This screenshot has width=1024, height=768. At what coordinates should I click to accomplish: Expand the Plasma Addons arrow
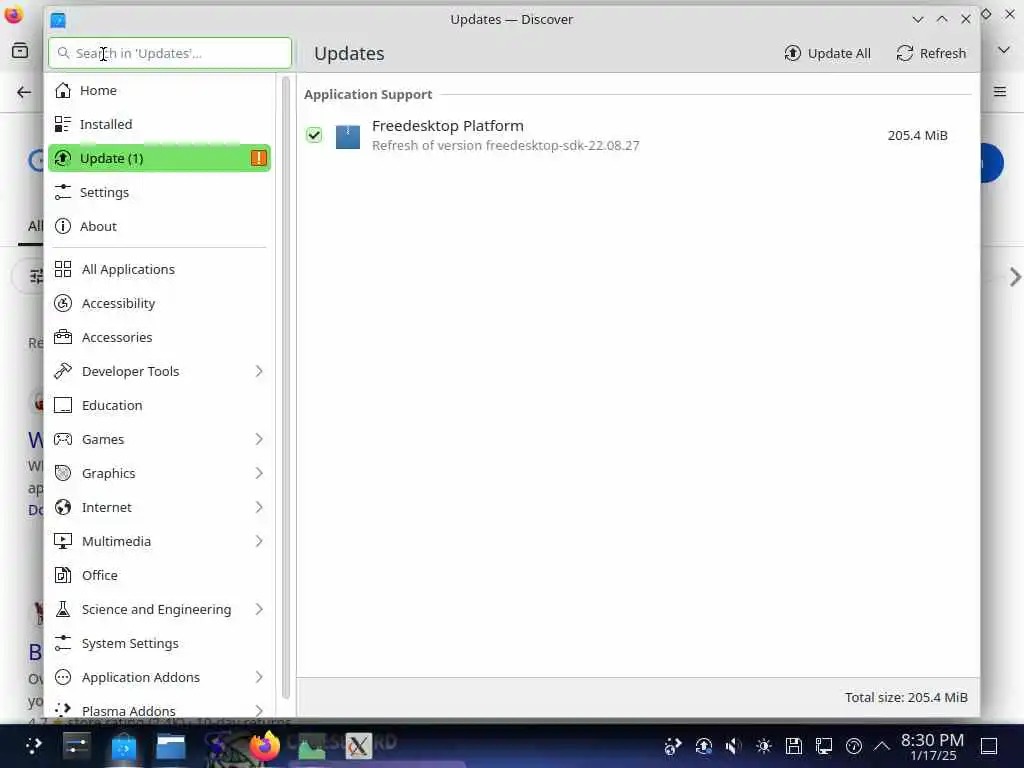pyautogui.click(x=259, y=710)
